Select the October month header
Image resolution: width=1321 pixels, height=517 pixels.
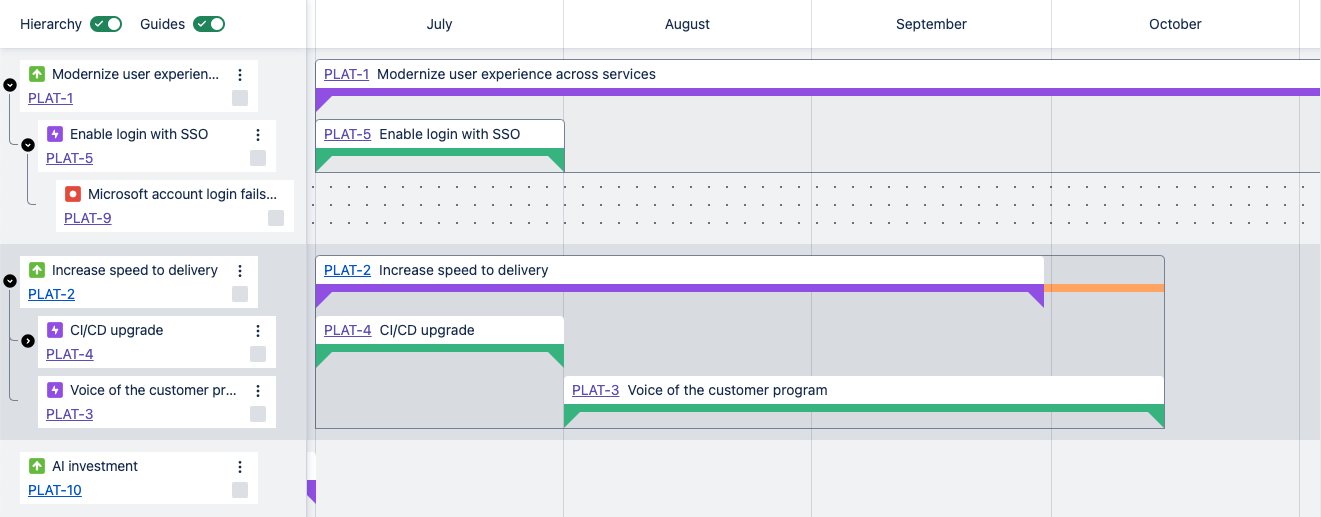click(1176, 24)
